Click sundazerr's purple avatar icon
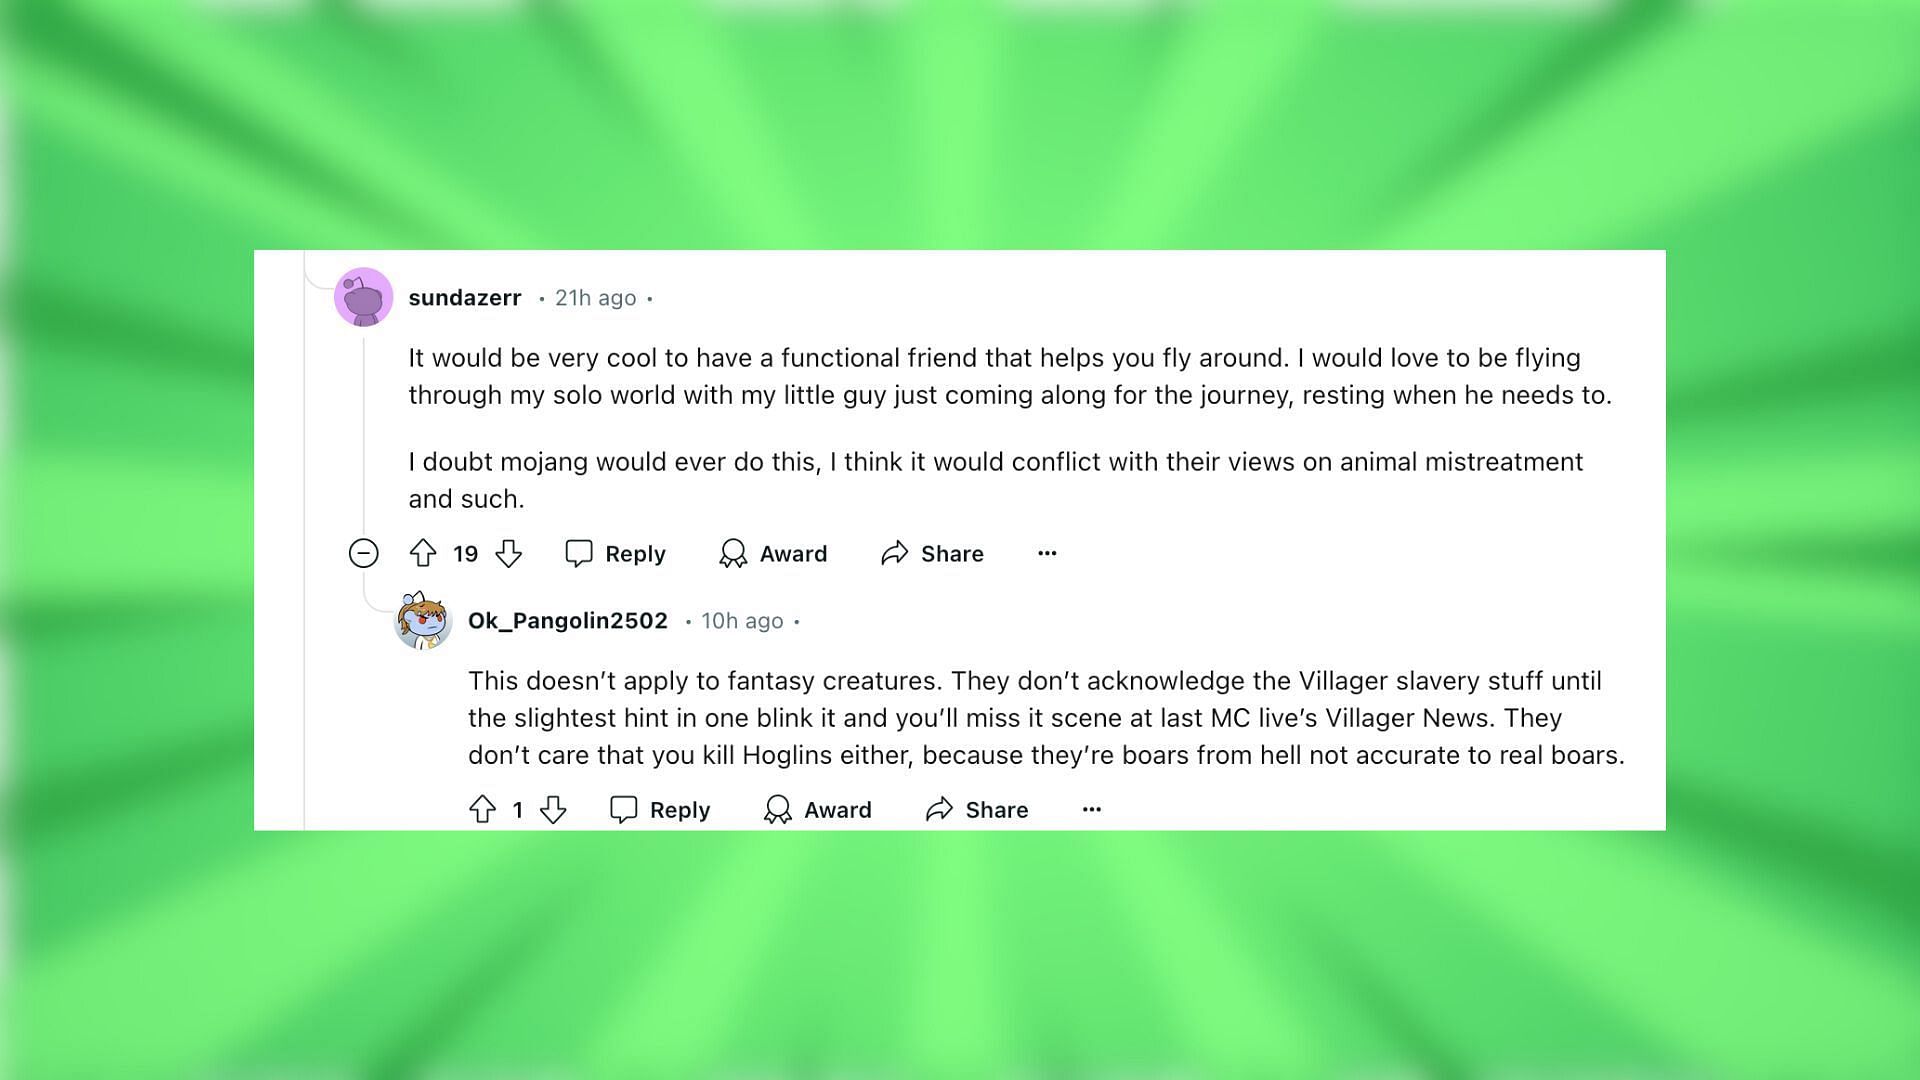This screenshot has height=1080, width=1920. coord(365,297)
